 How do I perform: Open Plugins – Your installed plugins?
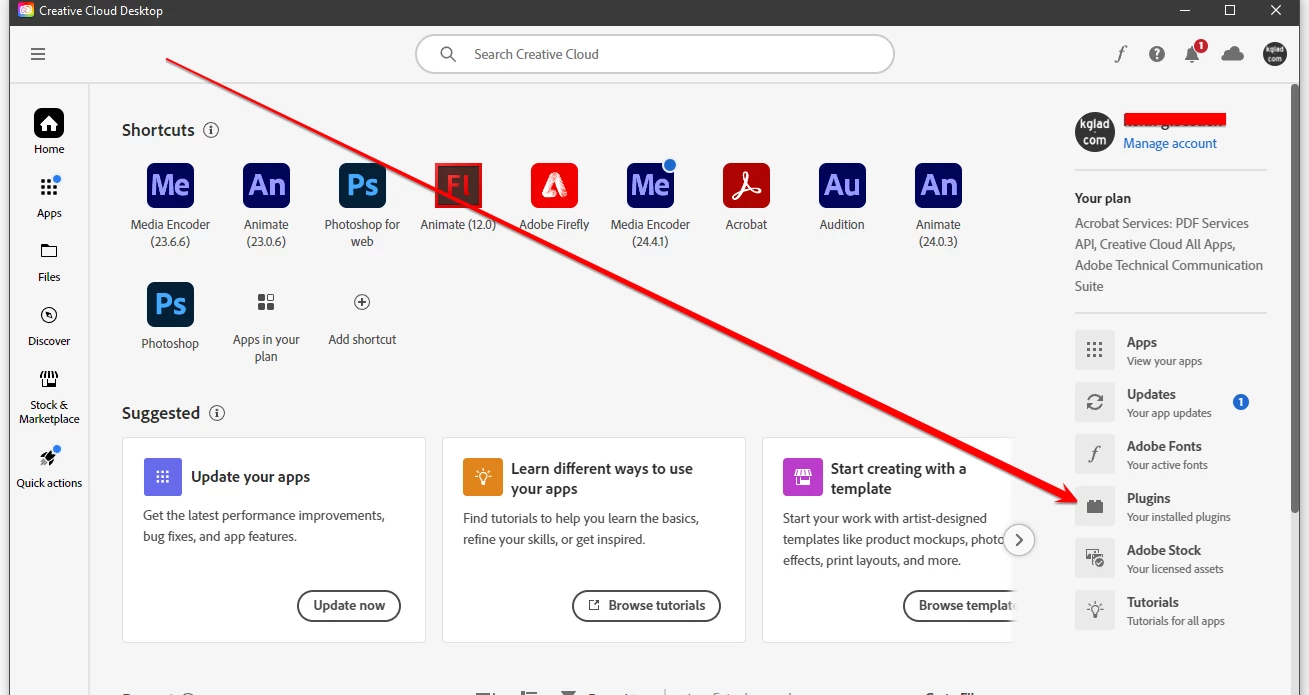(1170, 507)
